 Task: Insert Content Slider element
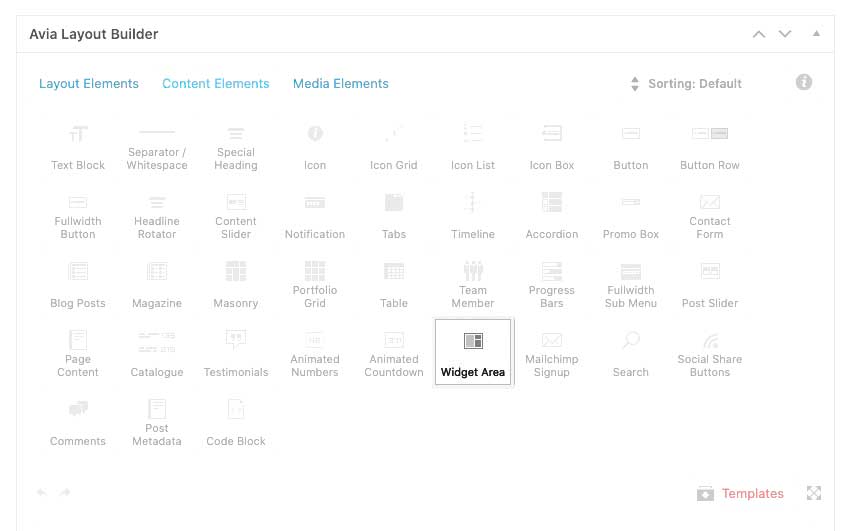(x=236, y=214)
